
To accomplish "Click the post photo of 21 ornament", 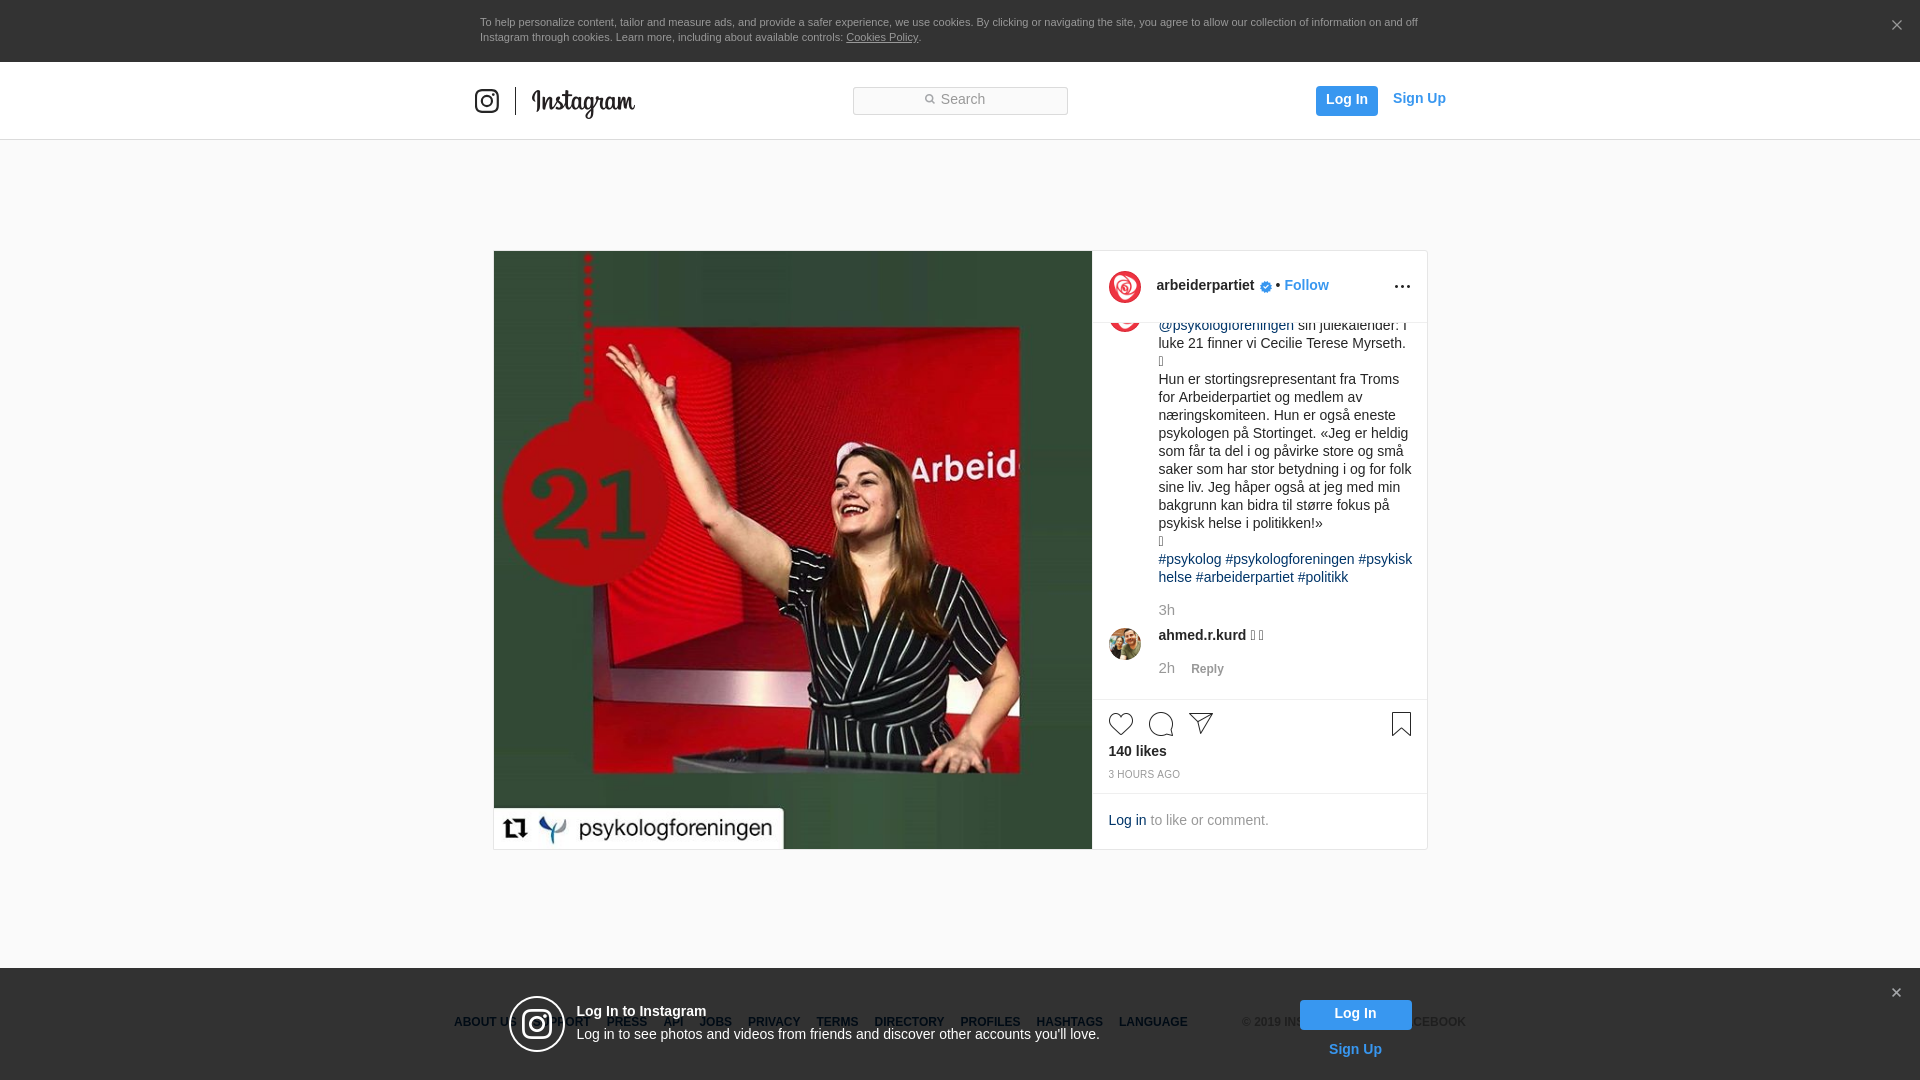I will [x=792, y=549].
